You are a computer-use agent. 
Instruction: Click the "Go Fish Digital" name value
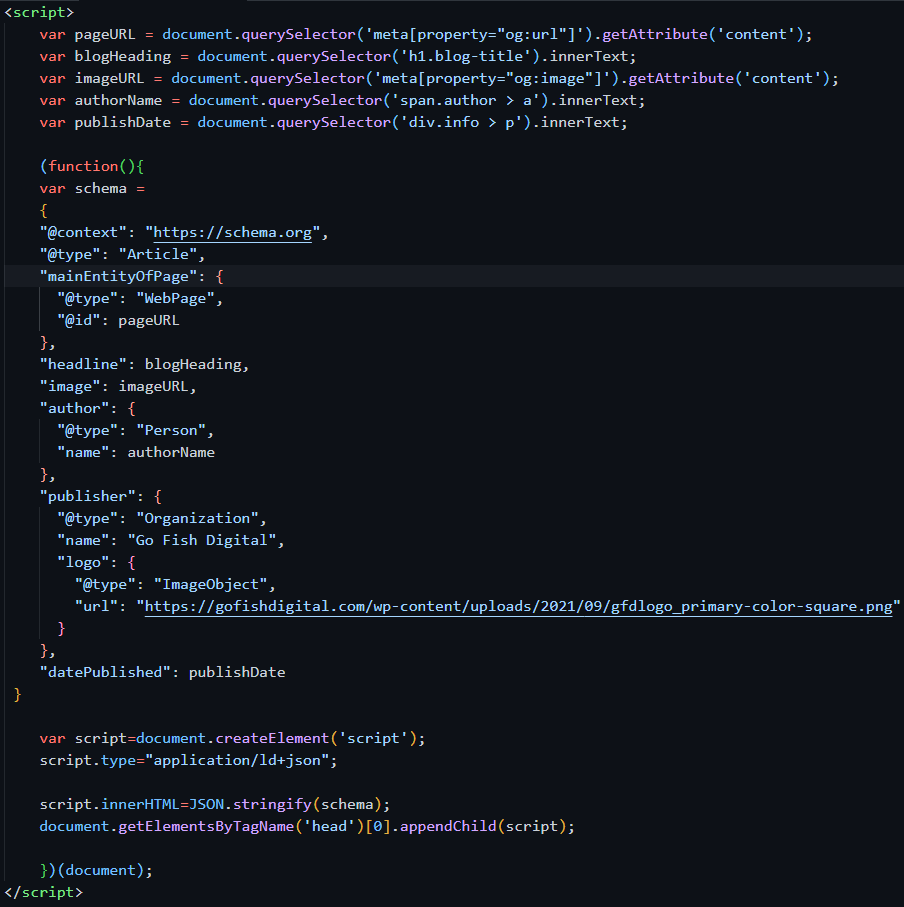[x=202, y=540]
